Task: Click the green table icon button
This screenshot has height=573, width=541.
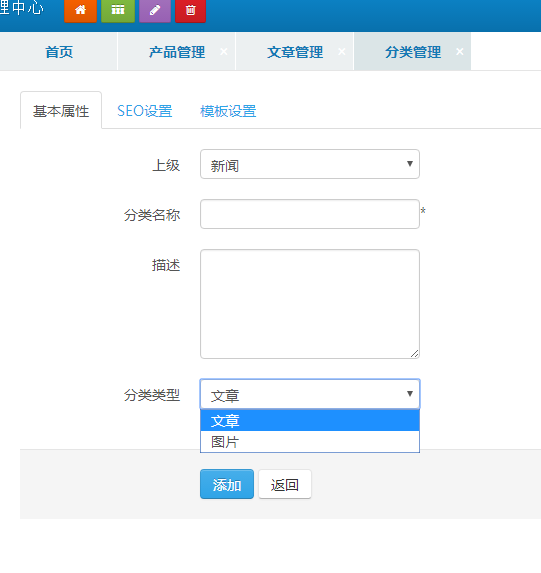Action: pos(118,10)
